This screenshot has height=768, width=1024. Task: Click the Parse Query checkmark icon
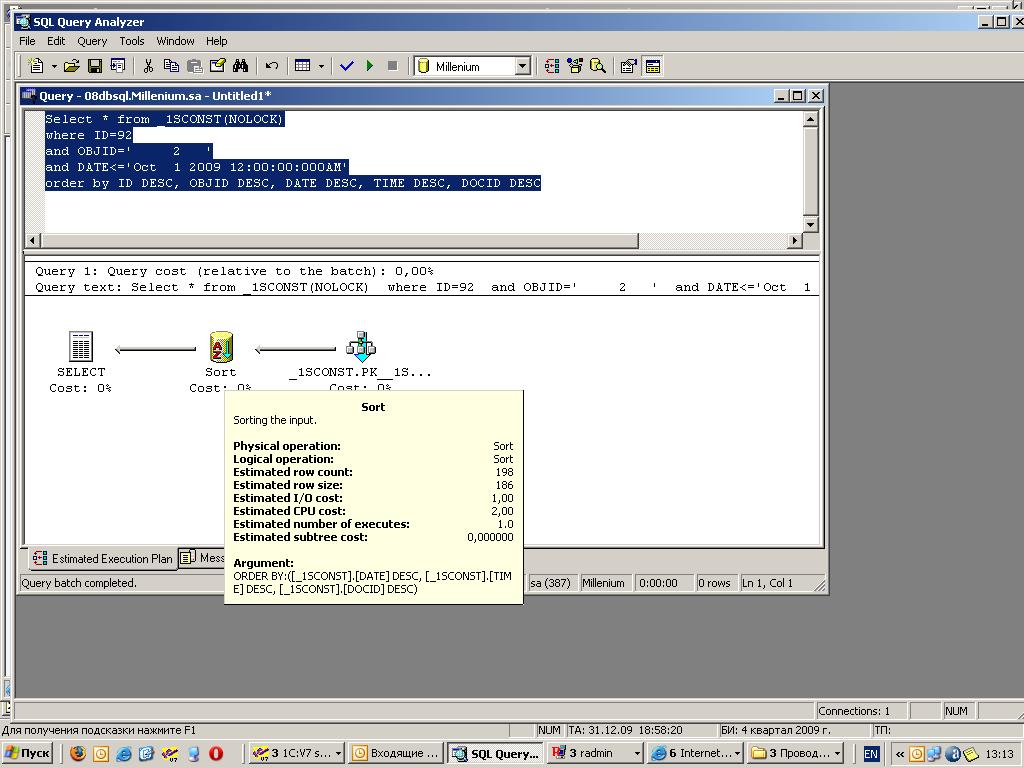[347, 66]
